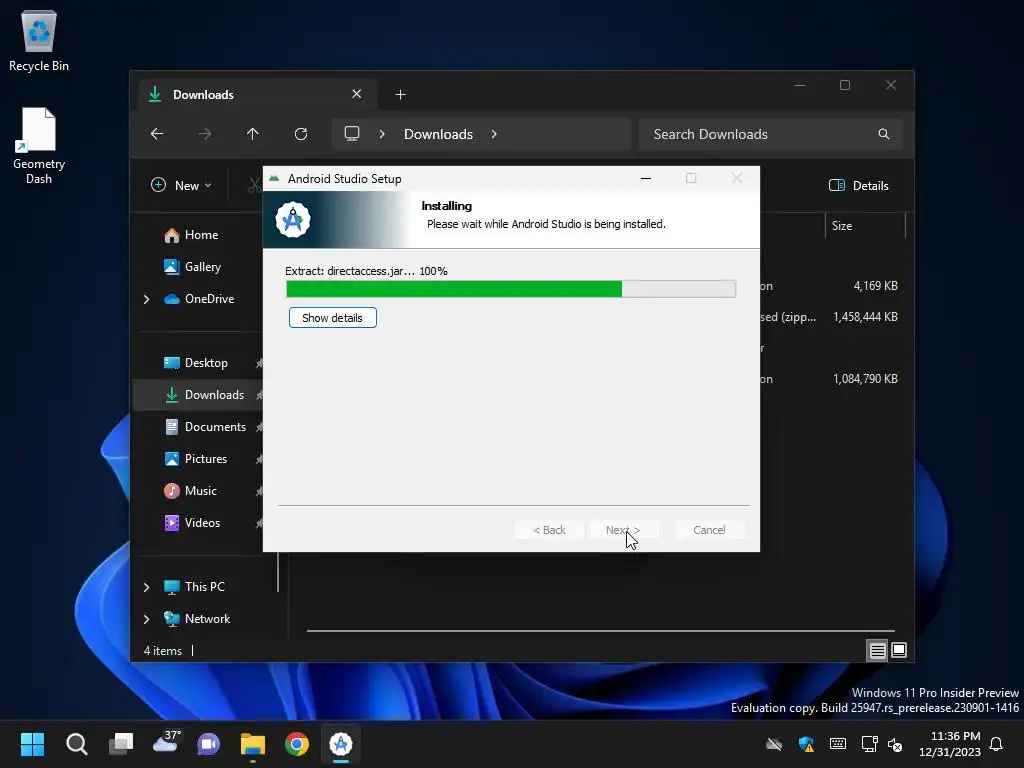Click Downloads in the address bar path
This screenshot has width=1024, height=768.
tap(438, 134)
